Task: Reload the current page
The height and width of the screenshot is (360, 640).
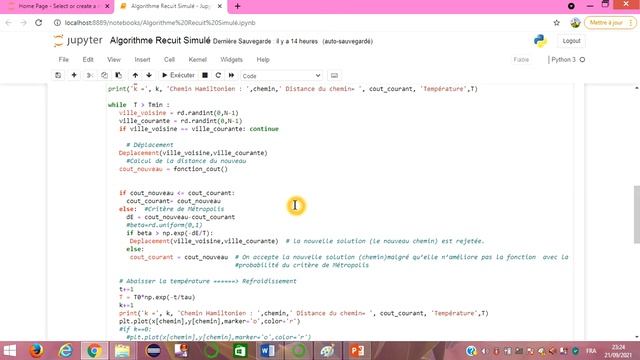Action: click(38, 23)
